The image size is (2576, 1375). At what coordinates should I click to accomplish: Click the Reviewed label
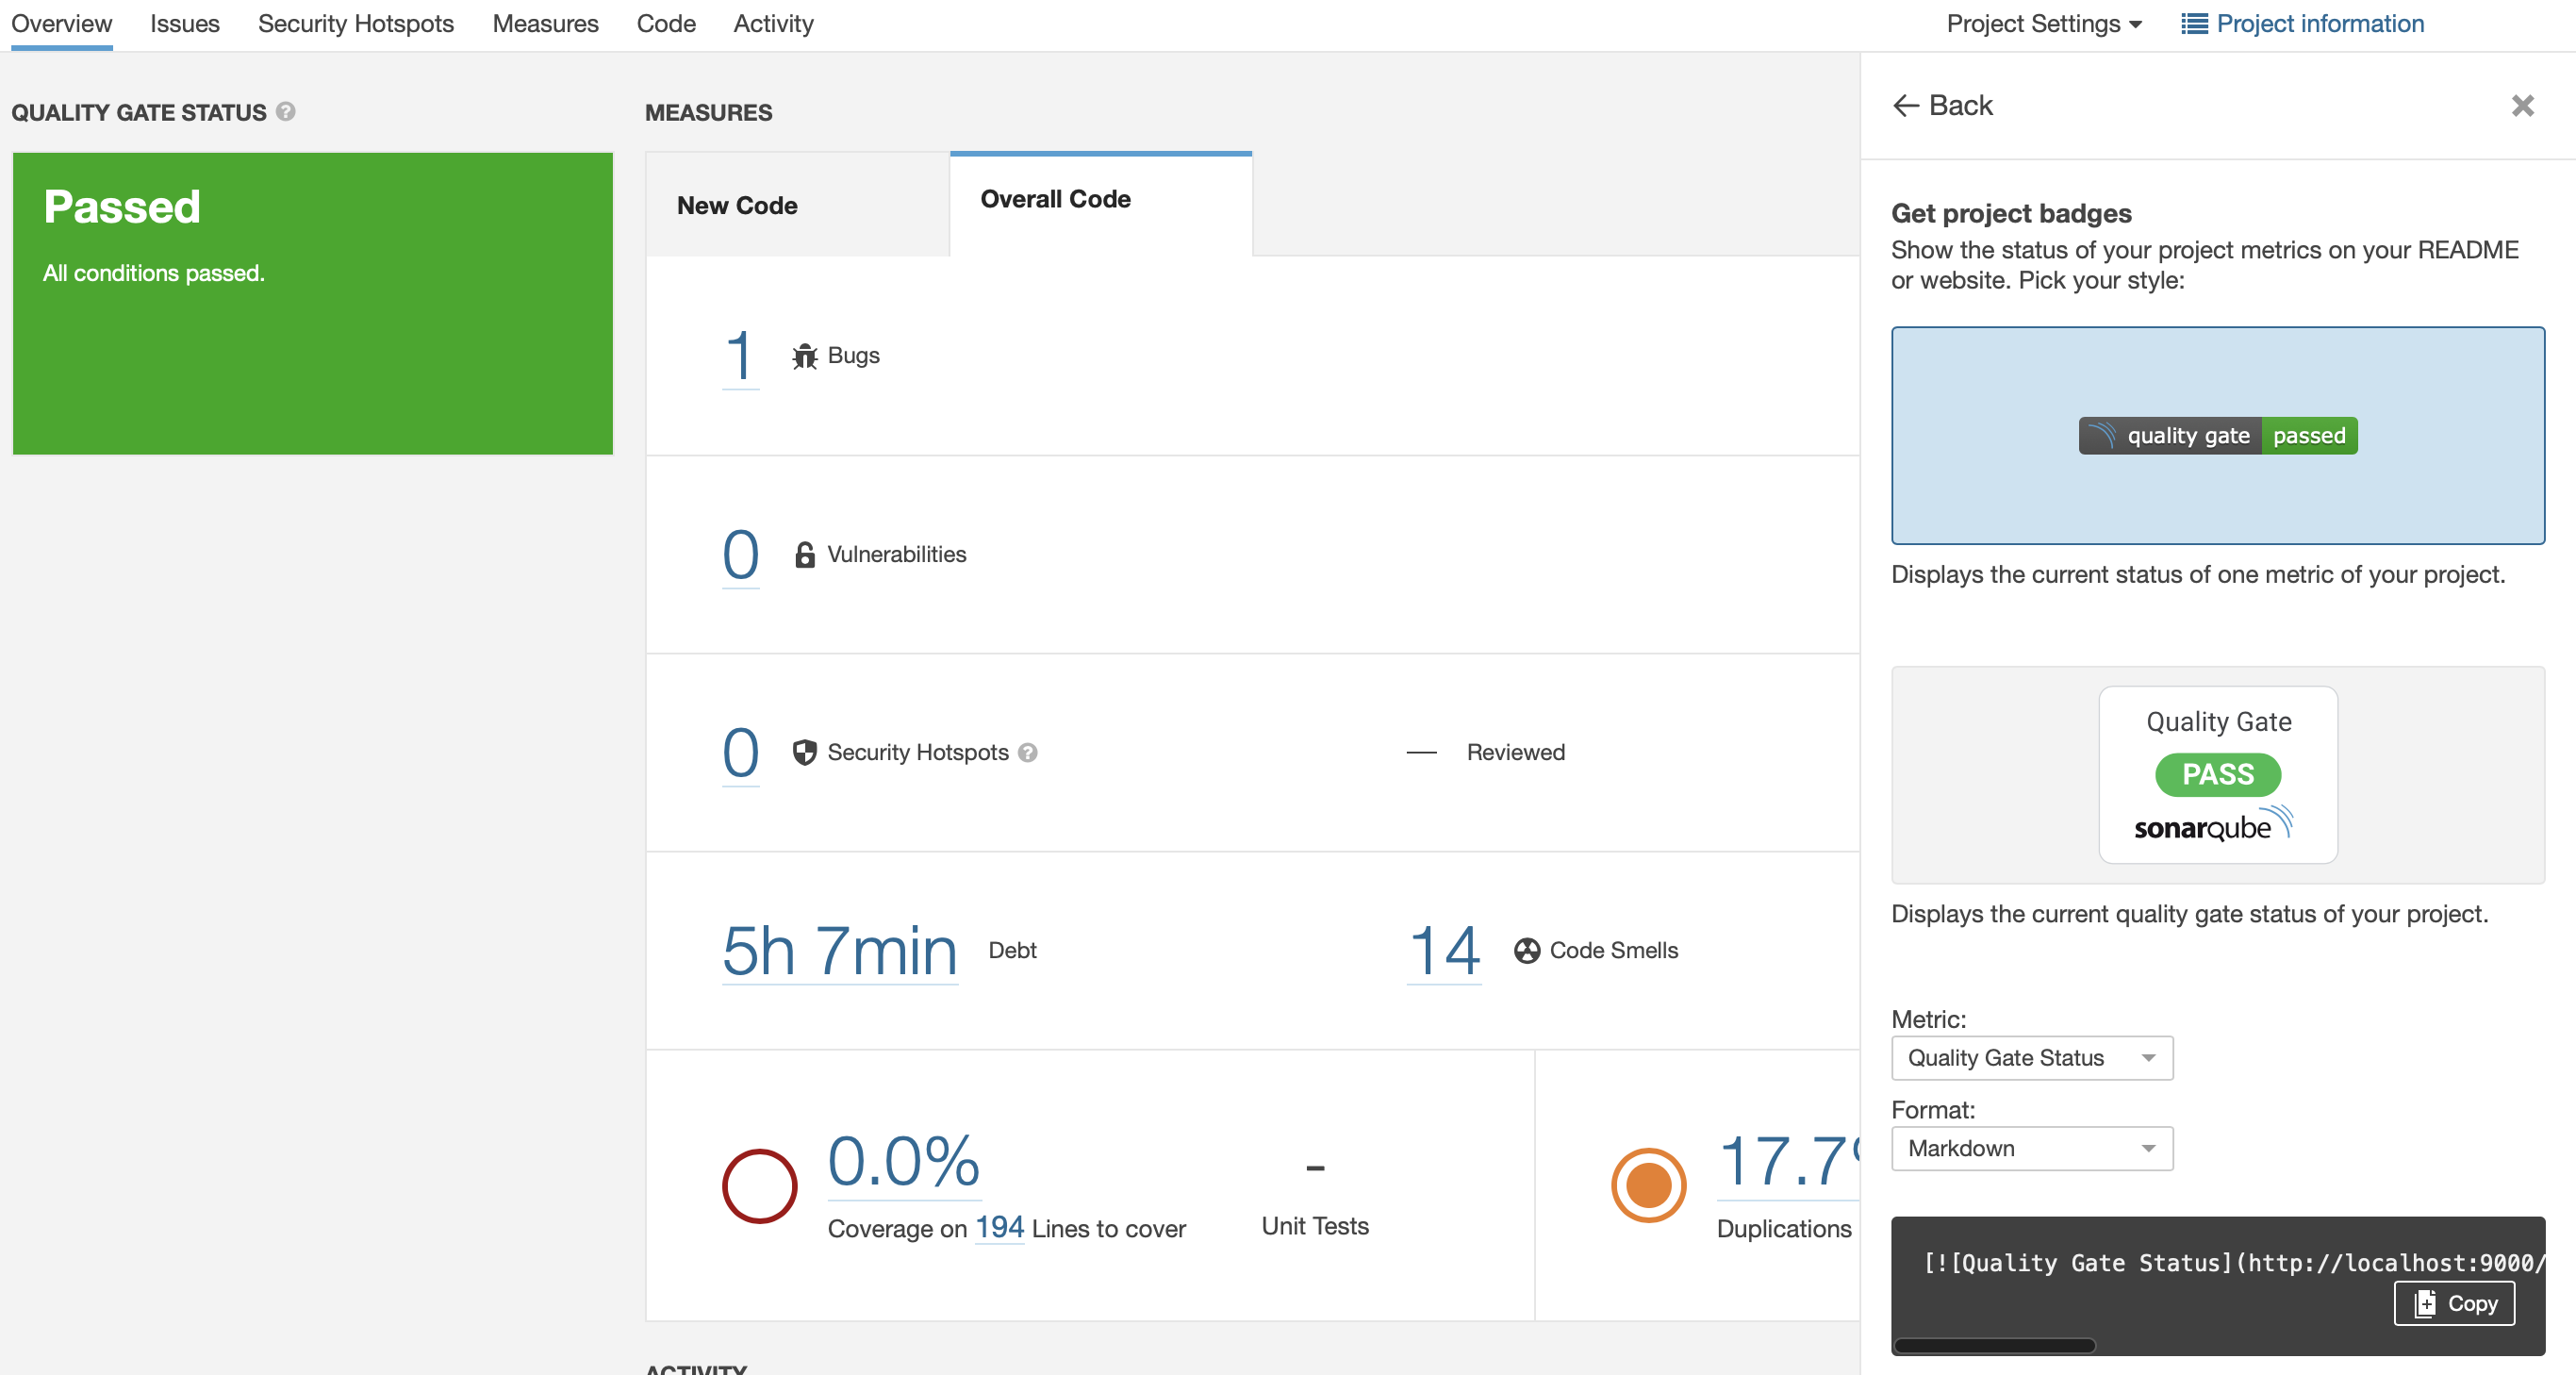coord(1515,752)
